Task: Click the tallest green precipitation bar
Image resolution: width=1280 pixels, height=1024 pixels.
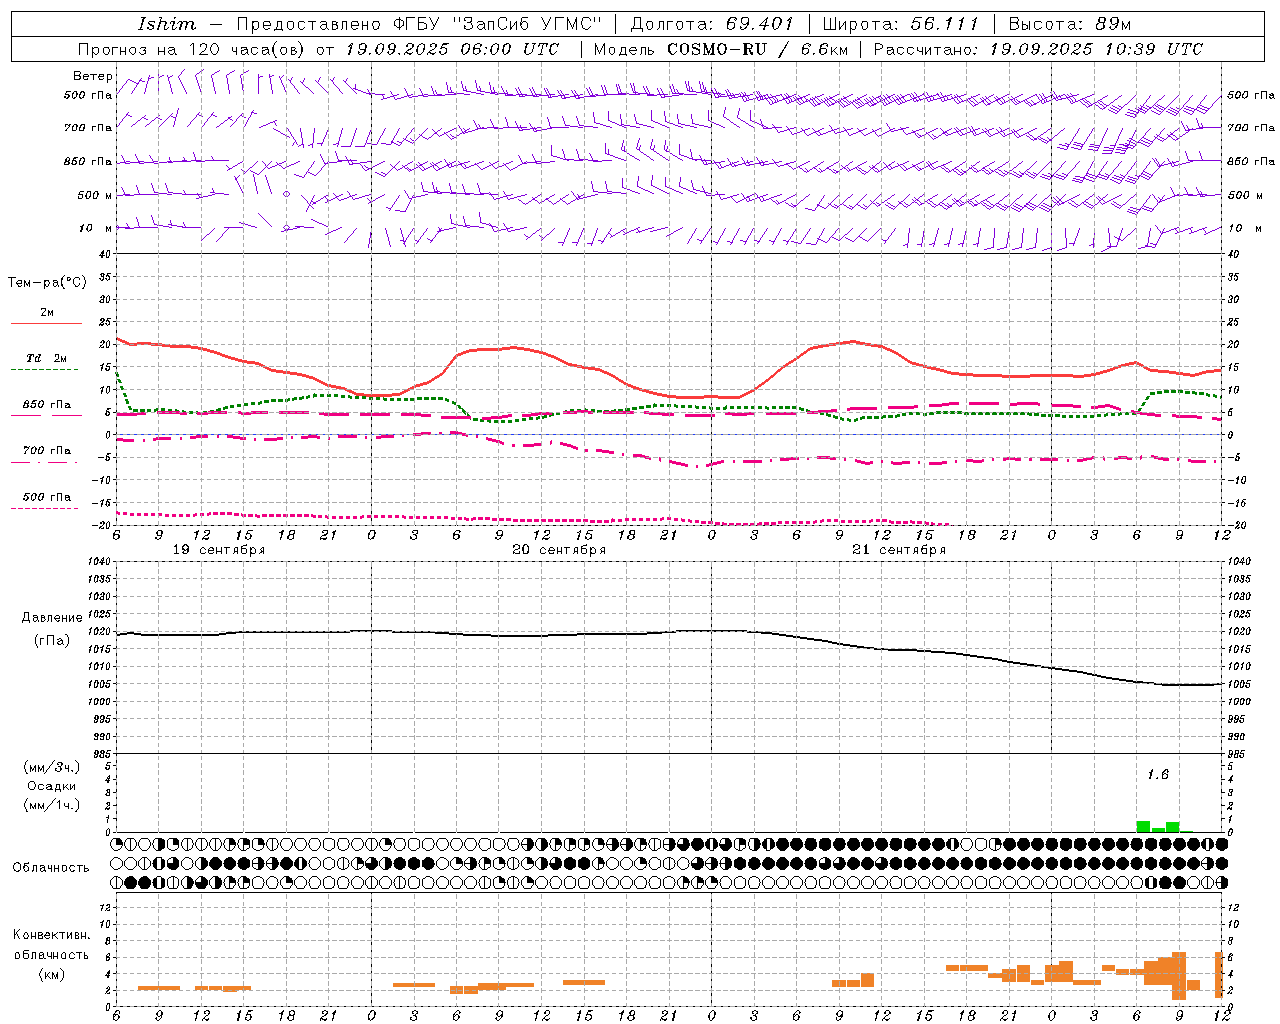Action: coord(1143,827)
